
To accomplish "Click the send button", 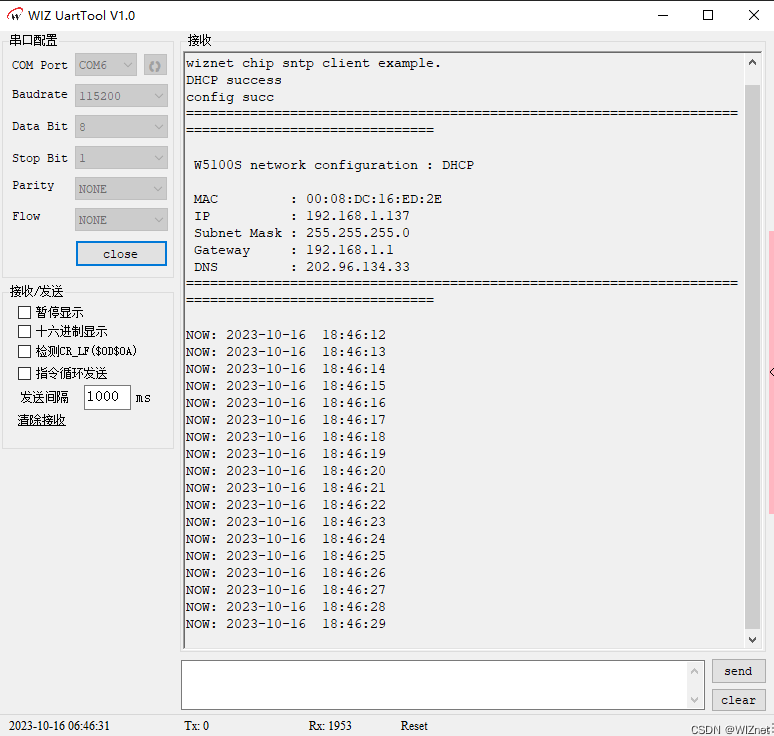I will point(738,671).
